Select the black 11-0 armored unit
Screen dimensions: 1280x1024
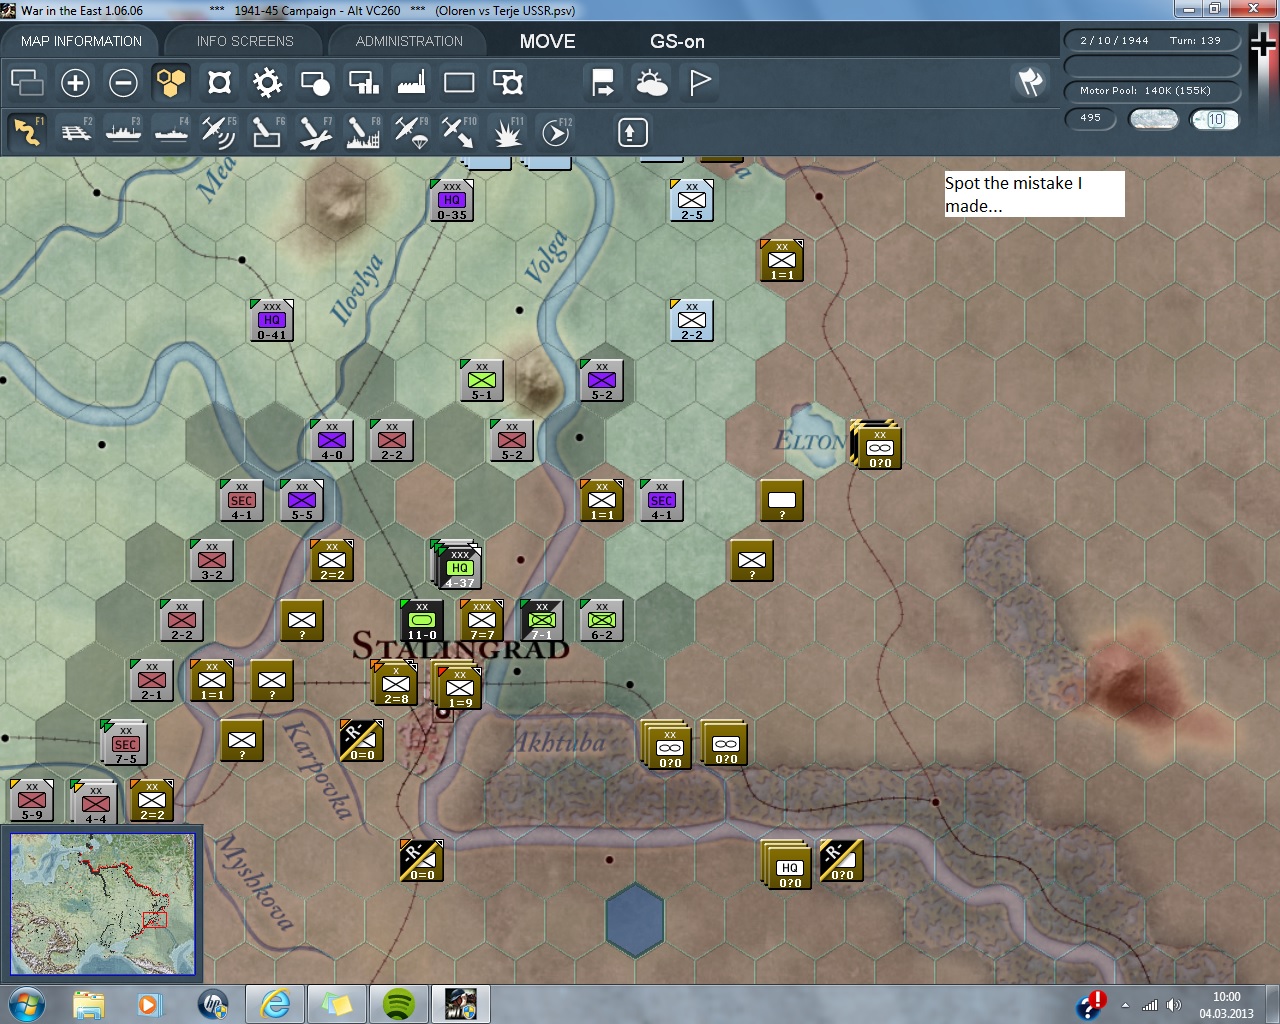pos(422,620)
